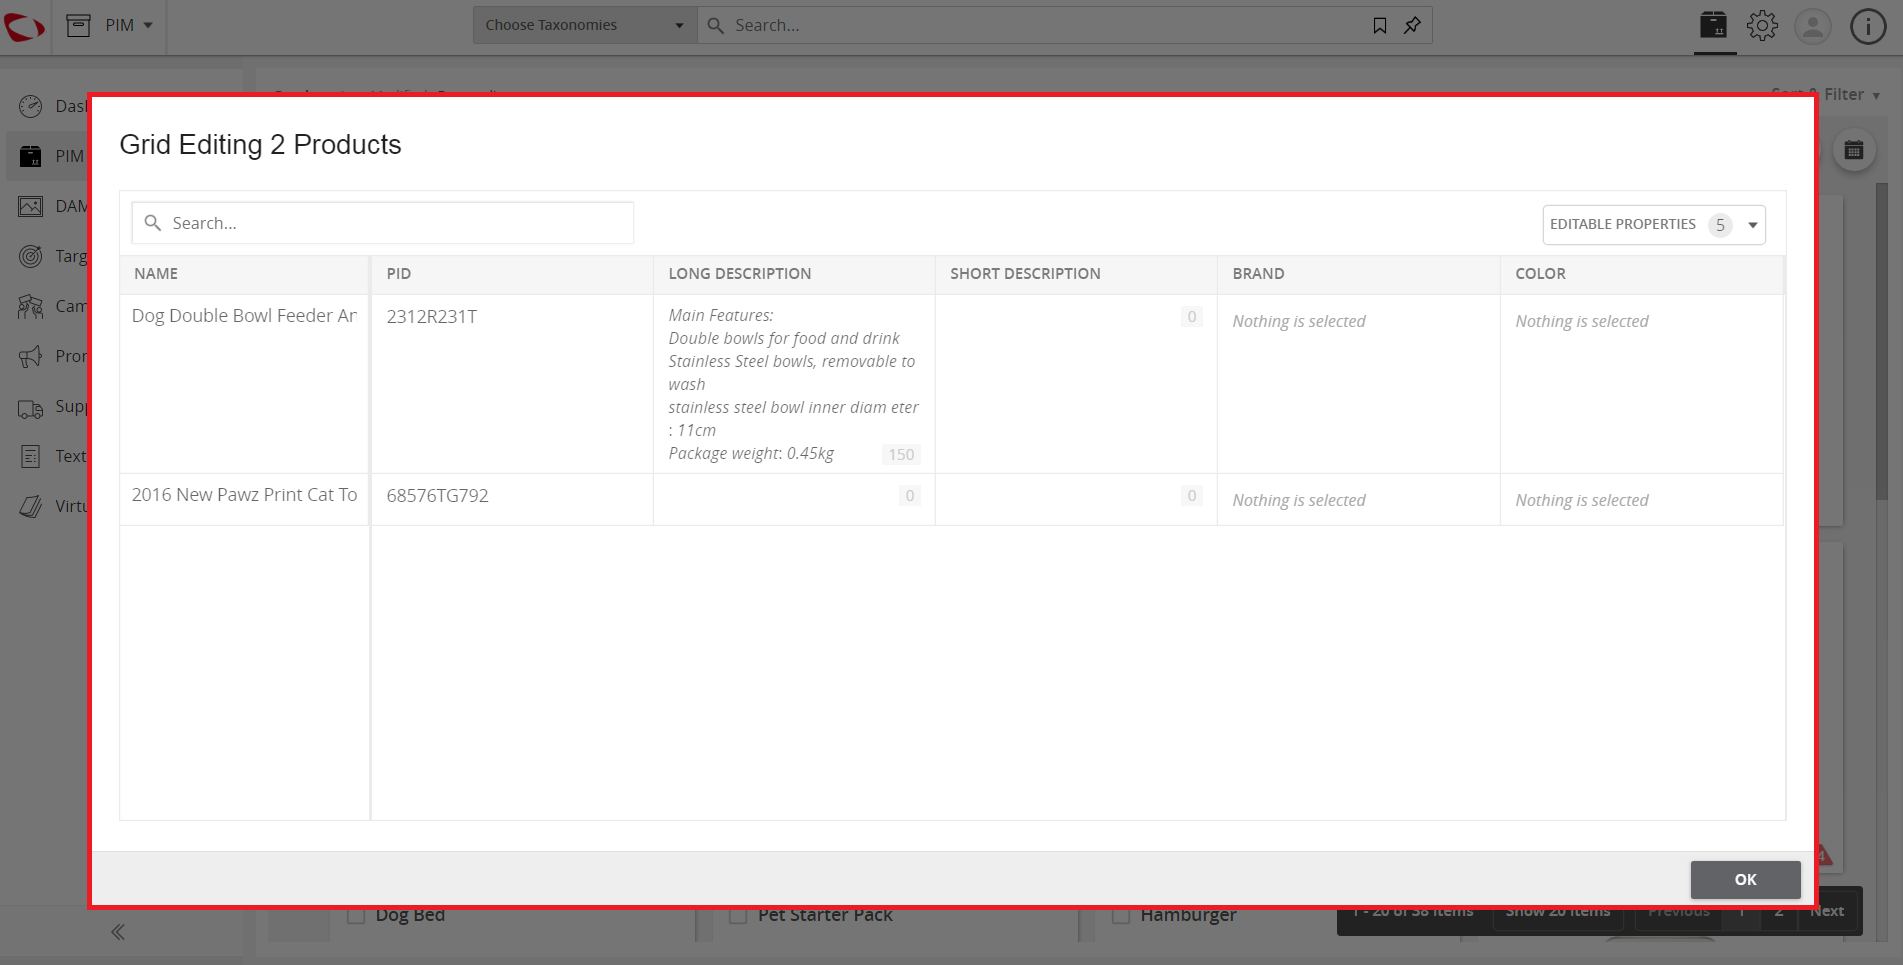Open the Choose Taxonomies dropdown
This screenshot has width=1903, height=965.
(584, 25)
